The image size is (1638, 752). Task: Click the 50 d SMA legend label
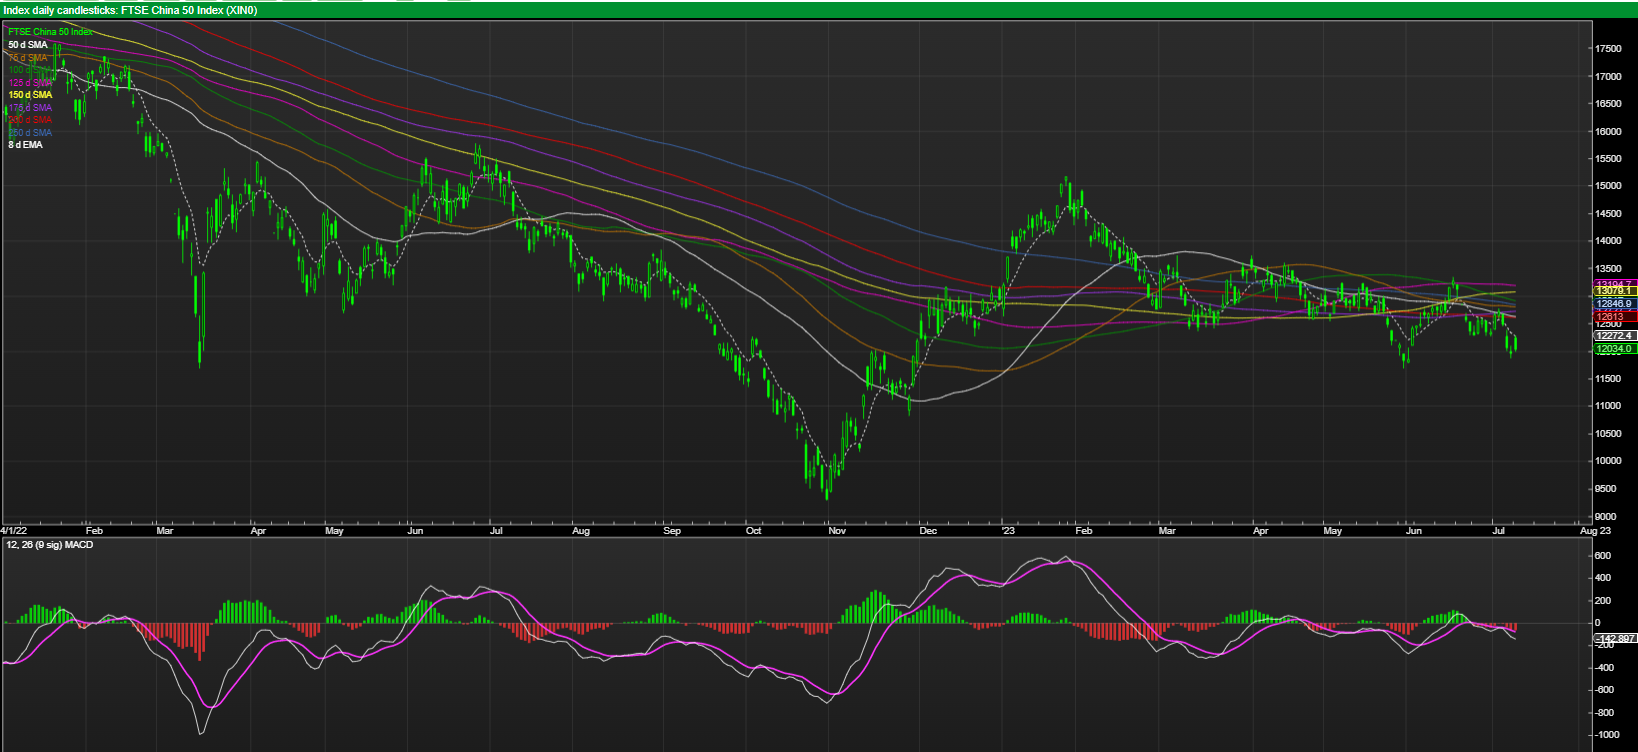point(28,45)
